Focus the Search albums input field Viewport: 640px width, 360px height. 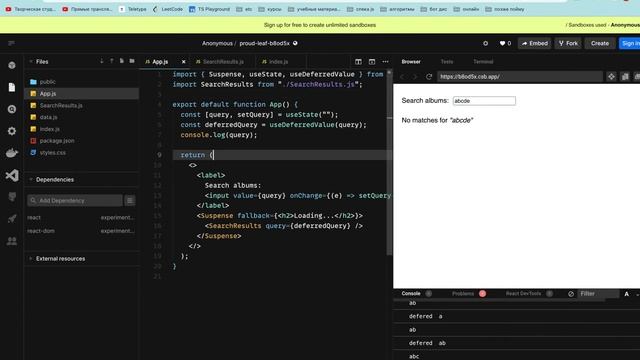484,101
